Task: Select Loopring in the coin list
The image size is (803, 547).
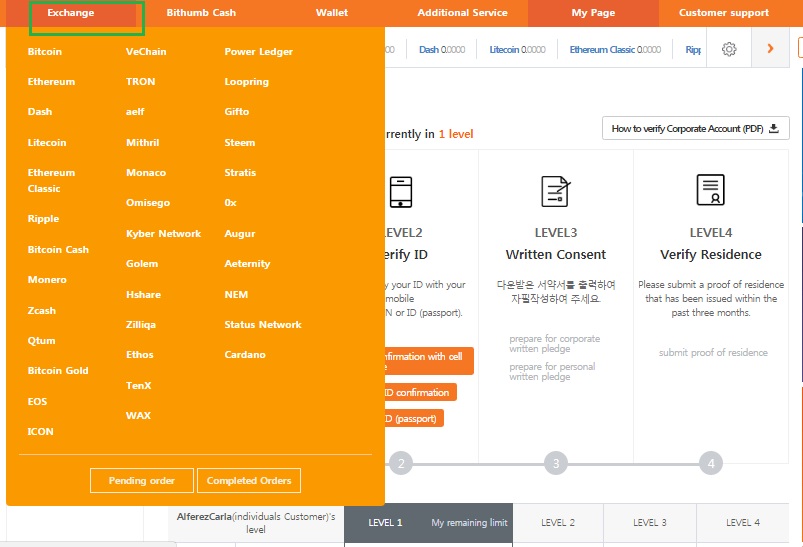Action: [x=246, y=82]
